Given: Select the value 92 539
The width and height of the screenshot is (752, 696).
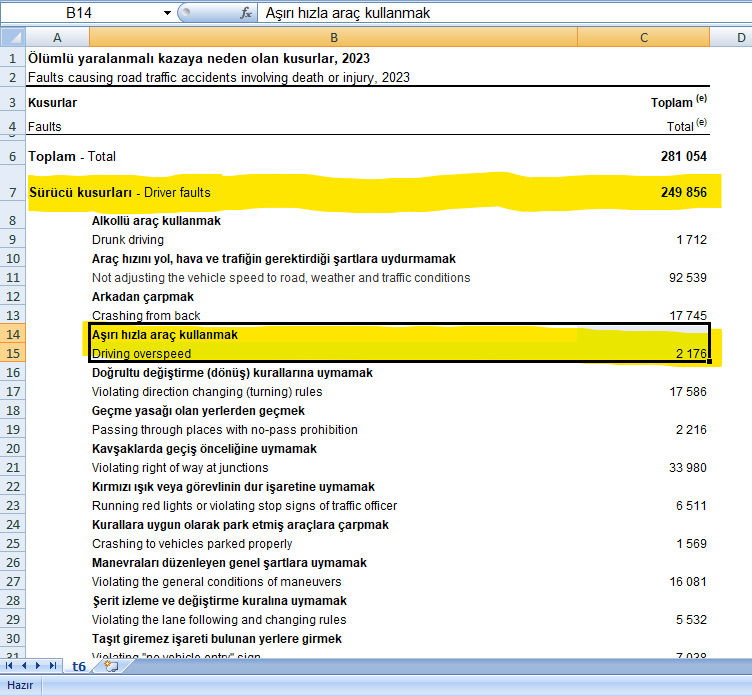Looking at the screenshot, I should (x=687, y=278).
